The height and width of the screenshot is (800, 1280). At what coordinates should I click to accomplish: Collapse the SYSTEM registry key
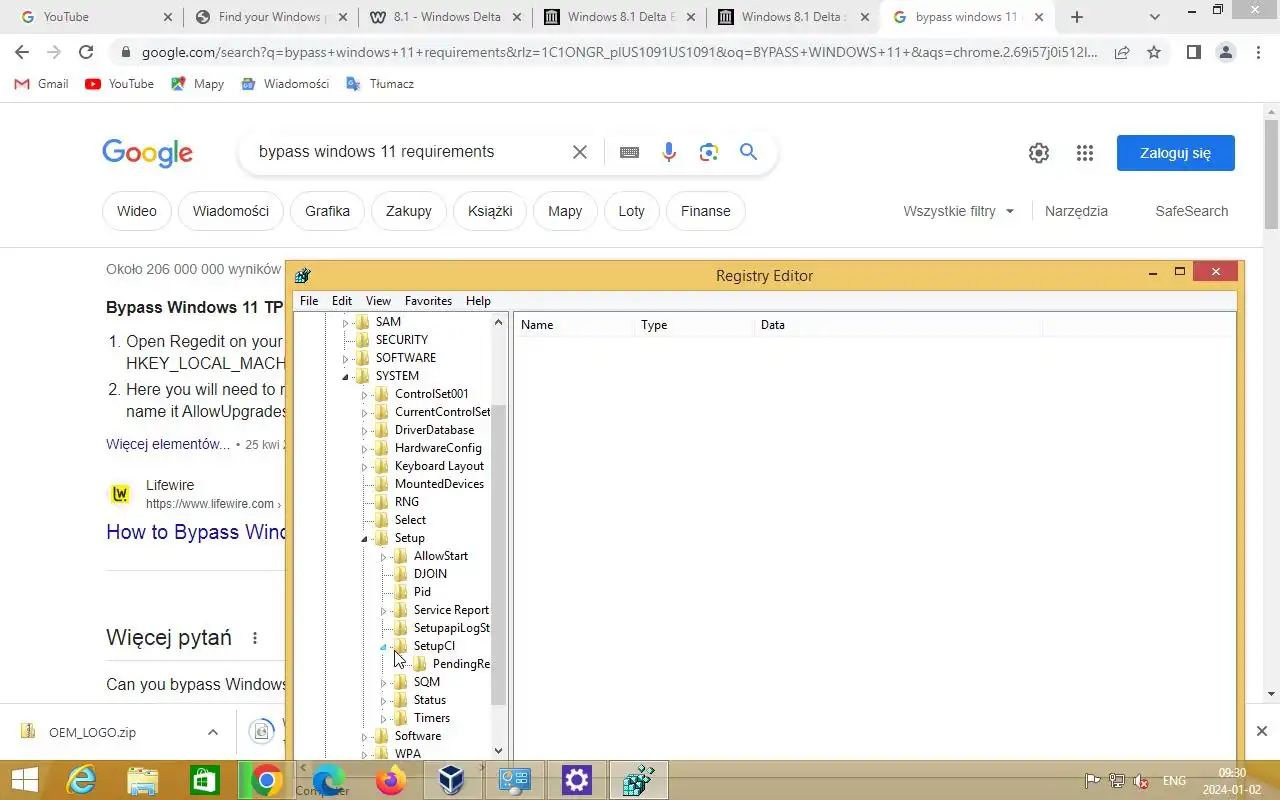(346, 376)
